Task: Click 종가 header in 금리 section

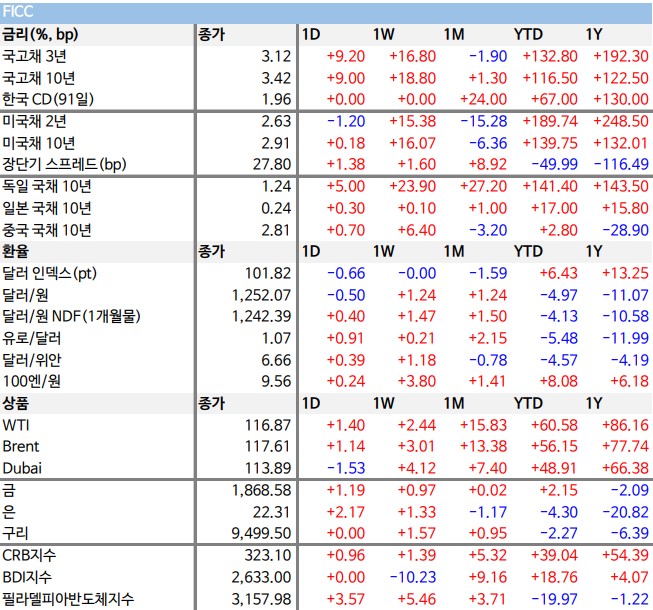Action: 212,35
